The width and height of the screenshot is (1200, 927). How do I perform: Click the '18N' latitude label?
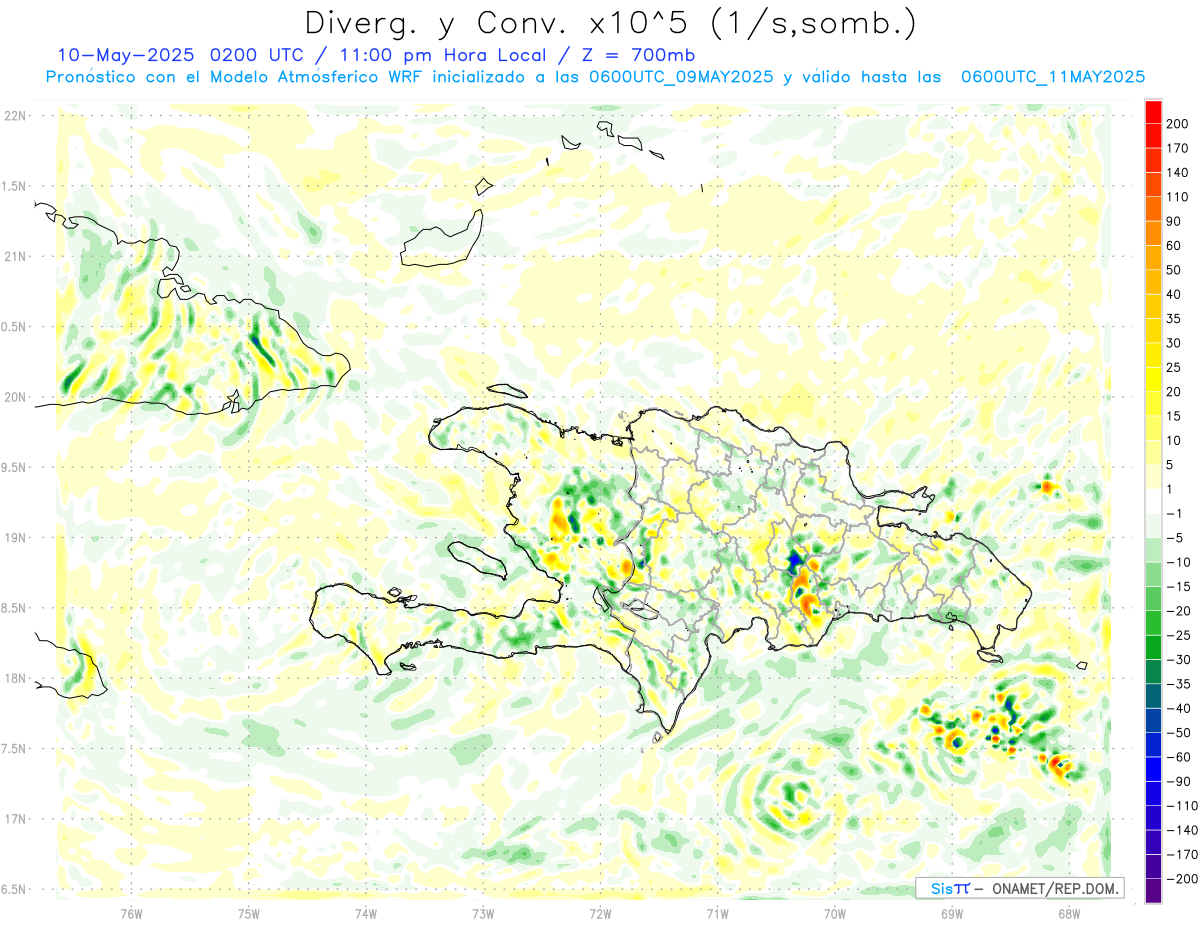[13, 678]
